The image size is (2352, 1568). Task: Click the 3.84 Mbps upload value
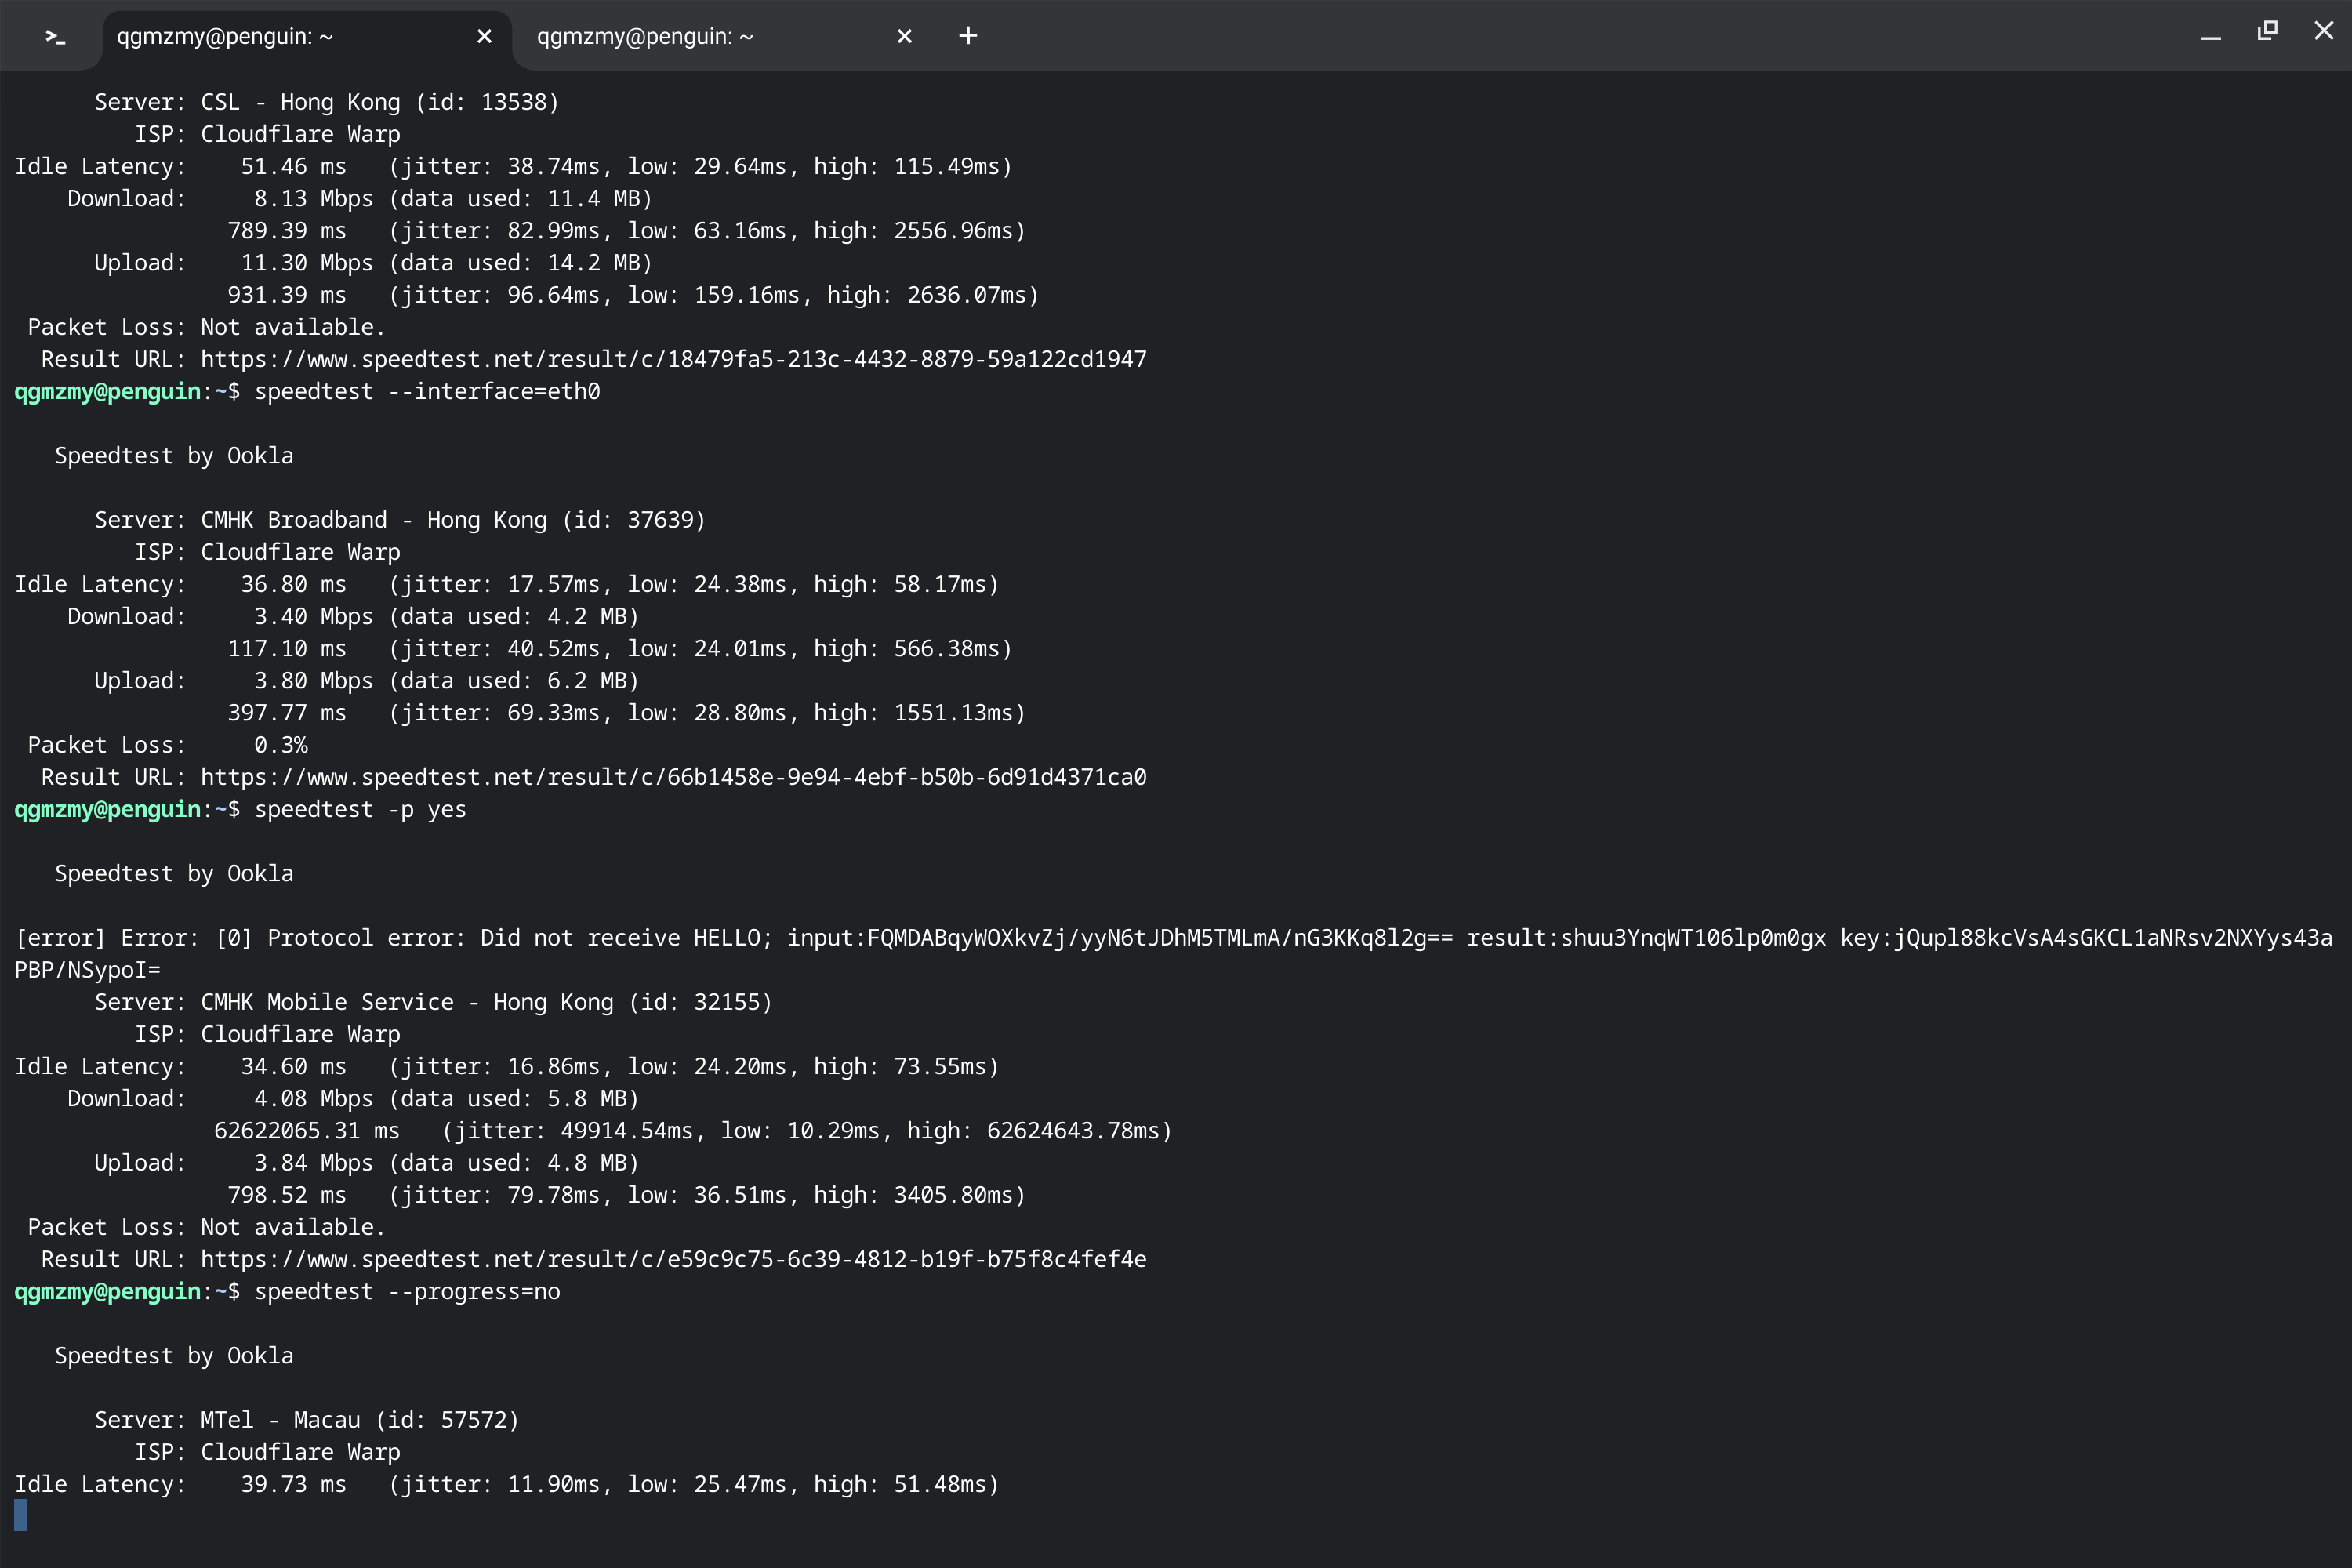pyautogui.click(x=313, y=1163)
